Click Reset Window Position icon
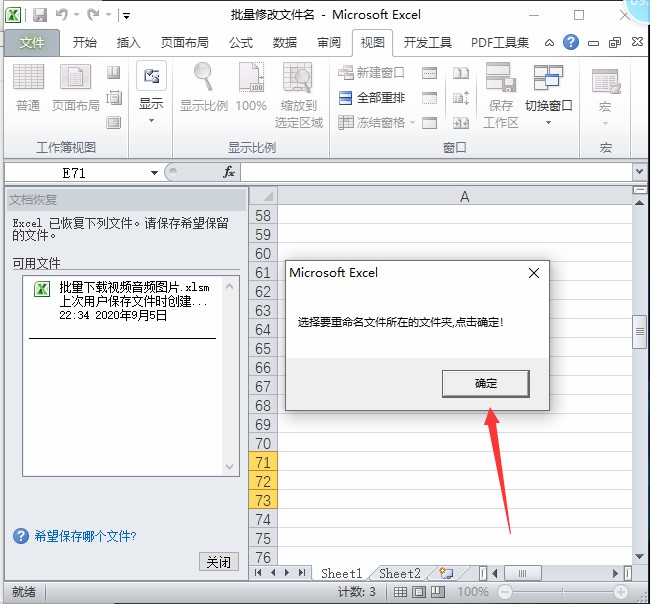 [x=461, y=123]
